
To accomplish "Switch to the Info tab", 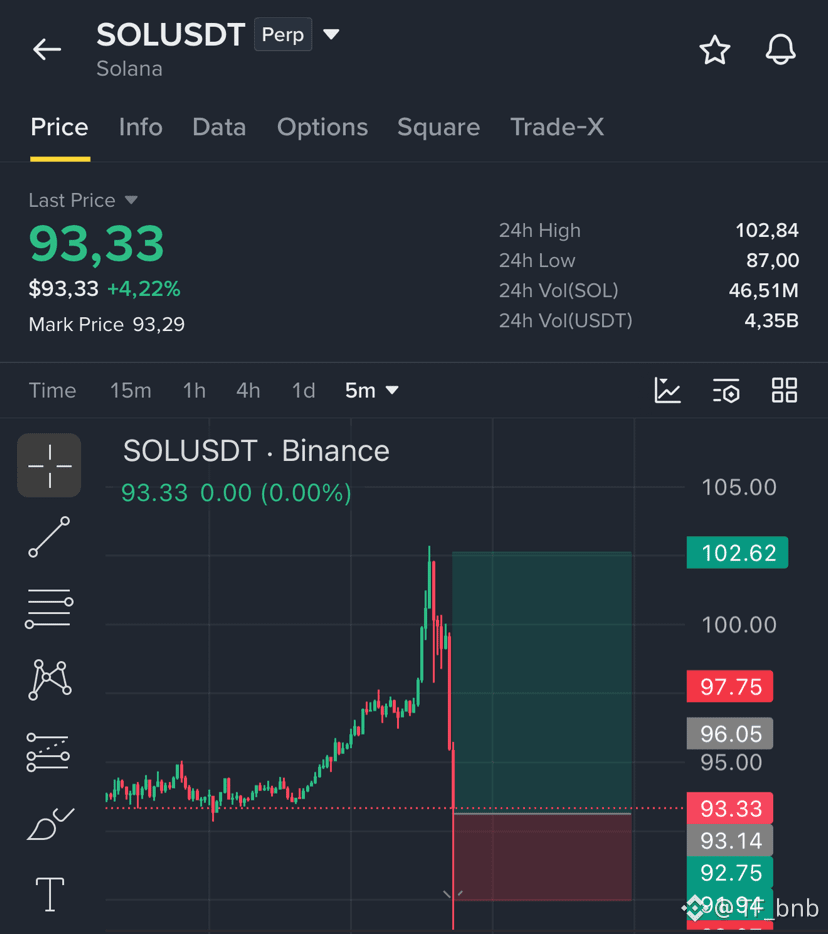I will coord(141,127).
